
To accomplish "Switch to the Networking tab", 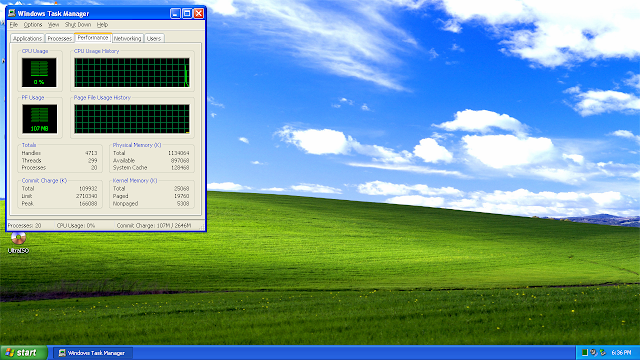I will [x=127, y=38].
